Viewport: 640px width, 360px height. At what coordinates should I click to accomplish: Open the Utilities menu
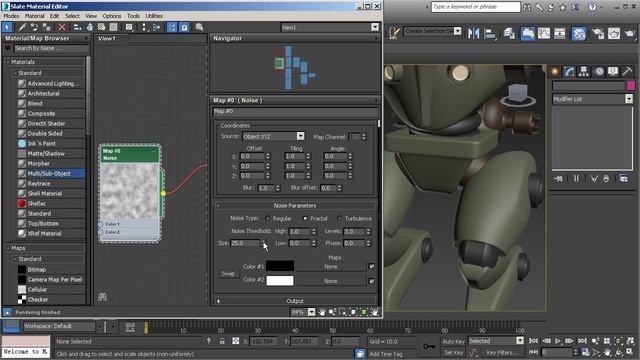(x=154, y=16)
